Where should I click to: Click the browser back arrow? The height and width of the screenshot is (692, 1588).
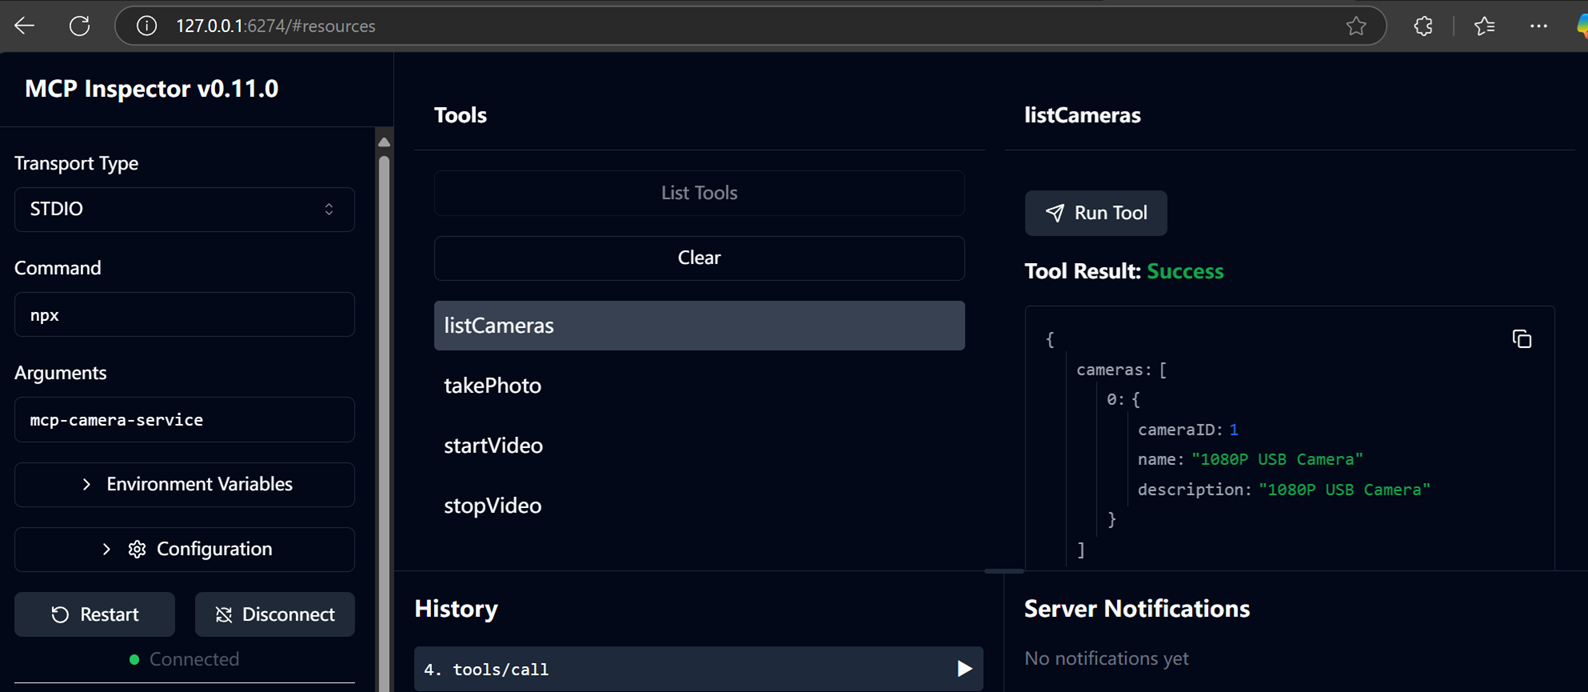[25, 26]
